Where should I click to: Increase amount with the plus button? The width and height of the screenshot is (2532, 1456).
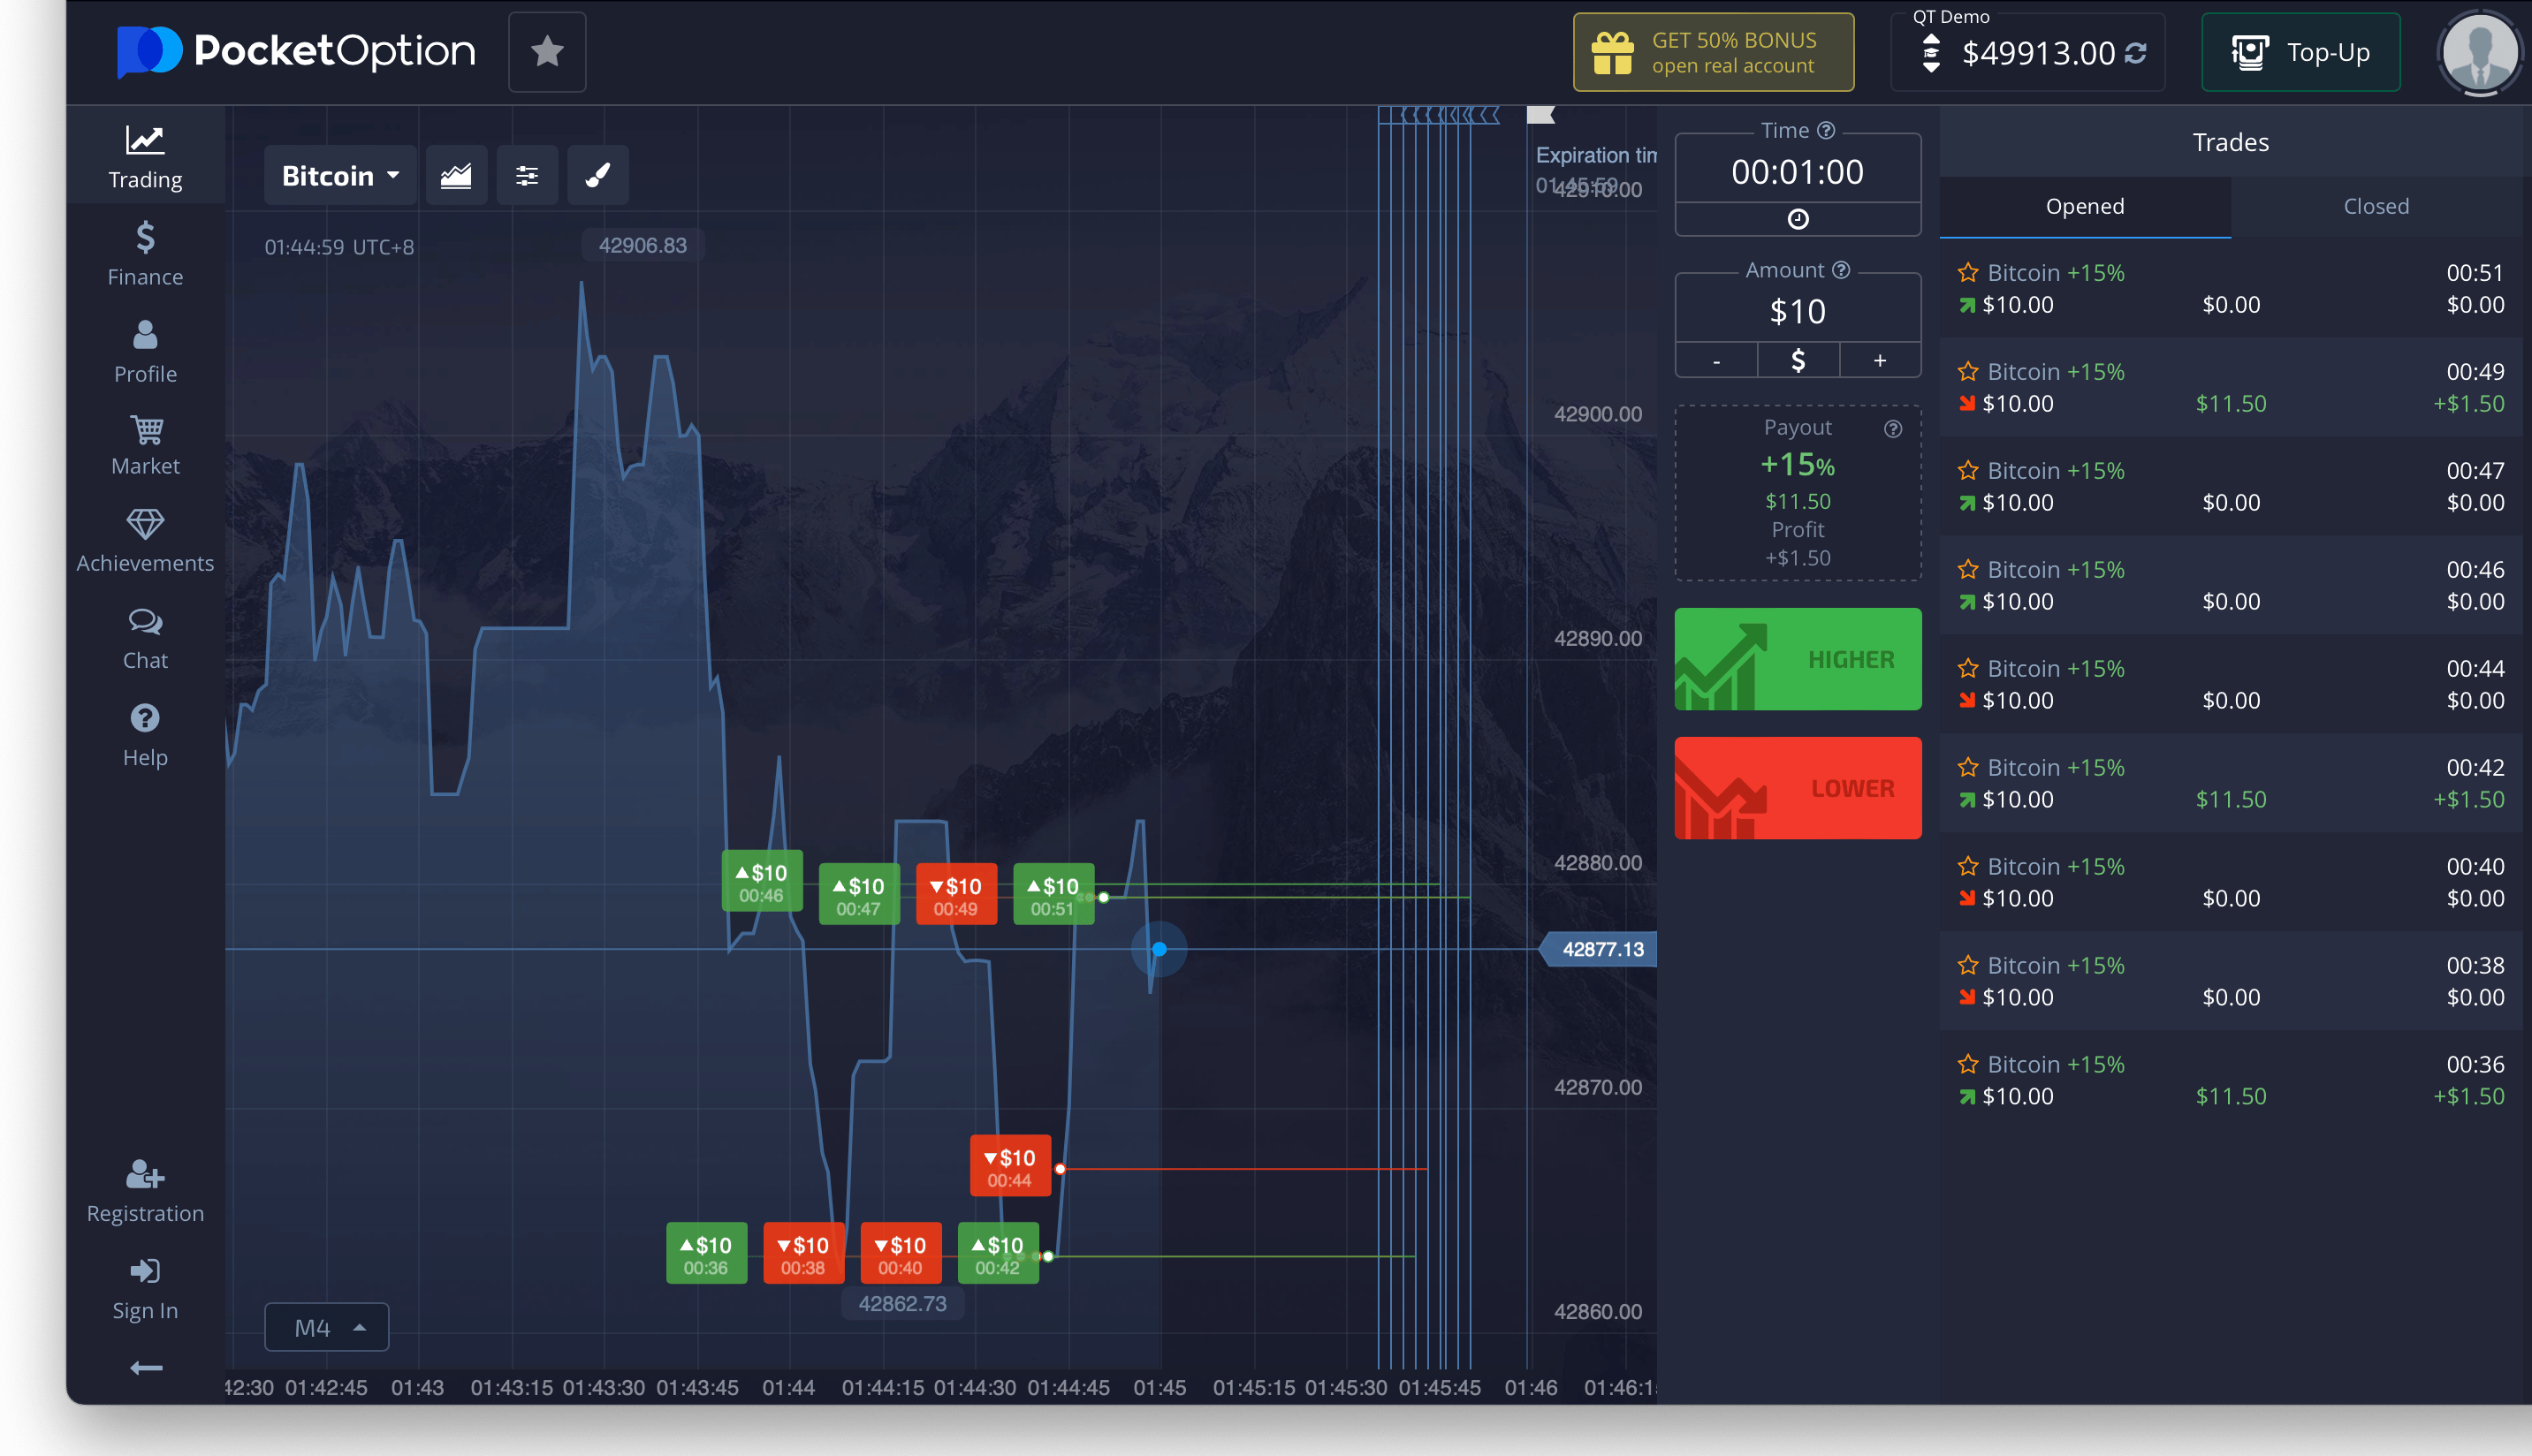click(x=1879, y=360)
